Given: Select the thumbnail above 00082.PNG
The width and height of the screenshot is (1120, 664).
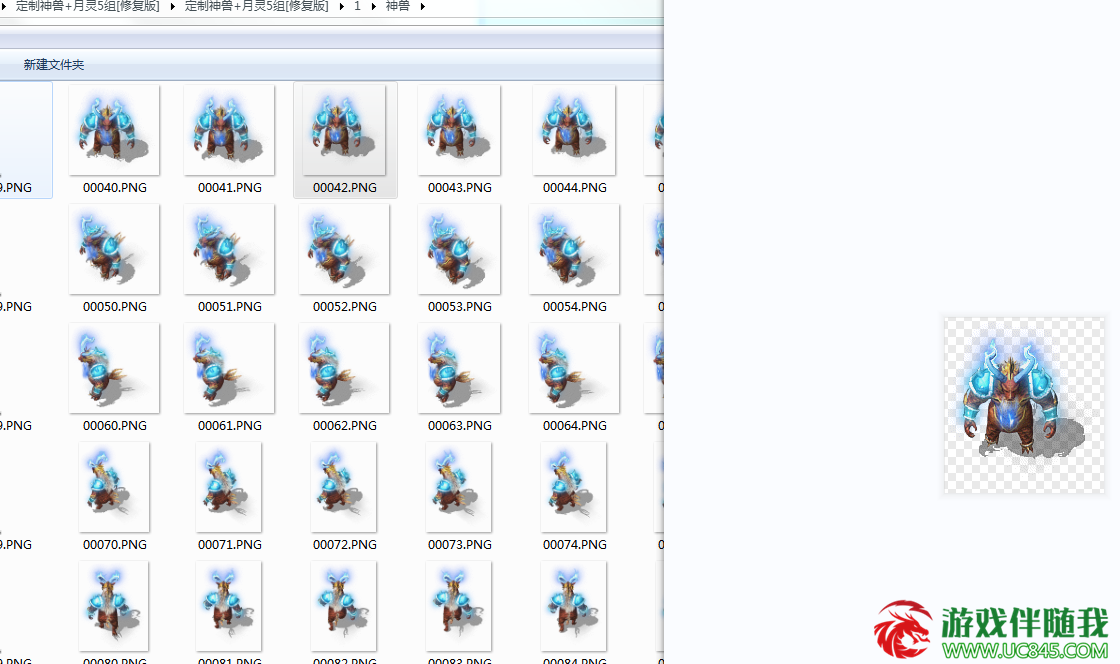Looking at the screenshot, I should click(x=344, y=606).
